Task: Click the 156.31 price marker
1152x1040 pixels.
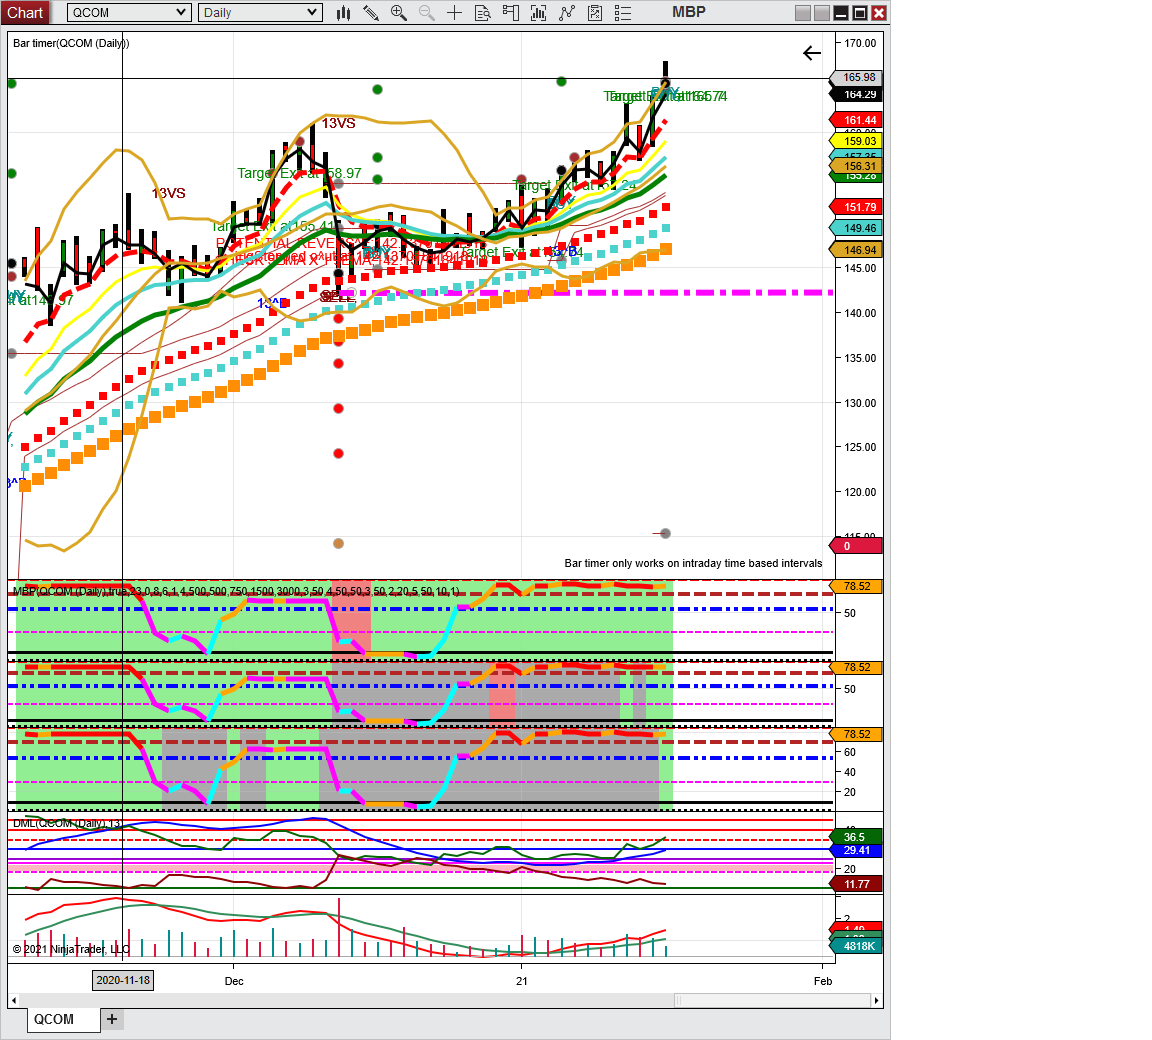Action: (x=857, y=166)
